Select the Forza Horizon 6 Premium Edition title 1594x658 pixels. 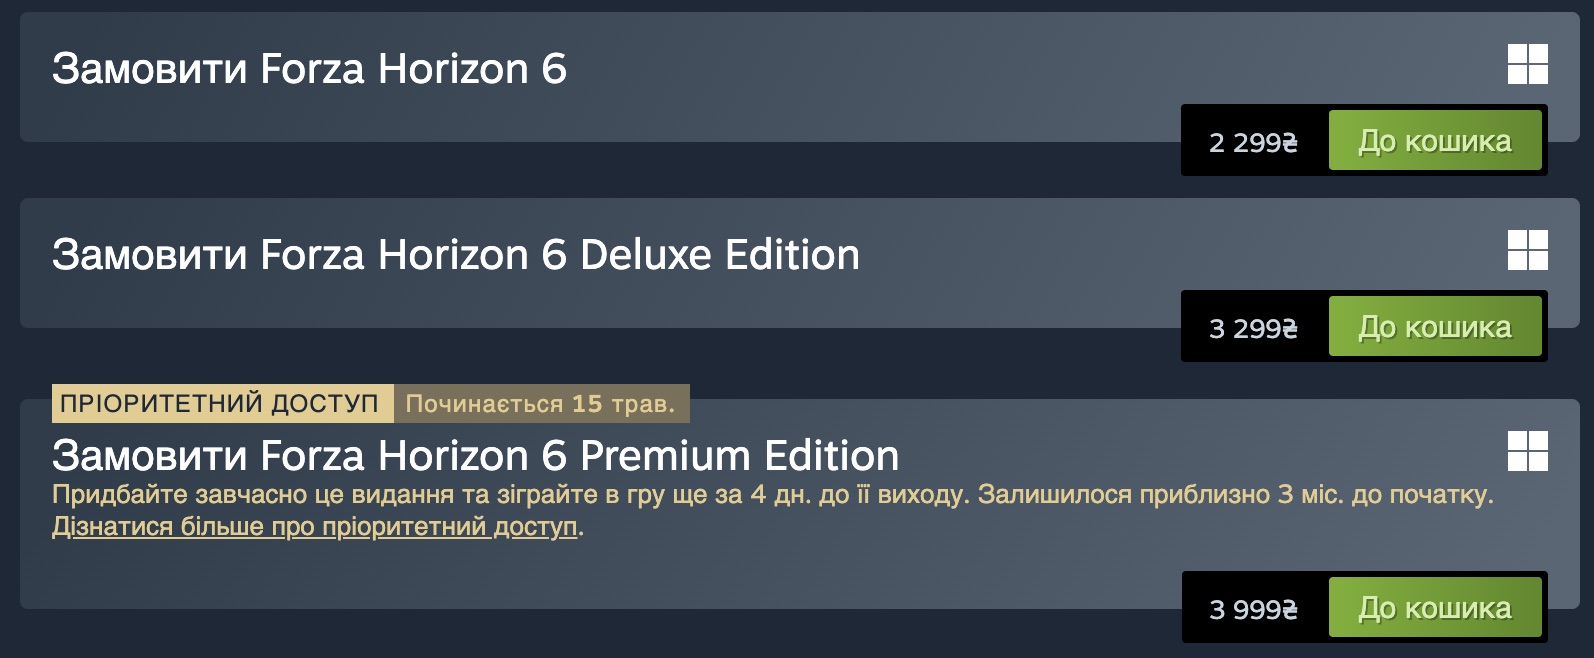coord(475,456)
